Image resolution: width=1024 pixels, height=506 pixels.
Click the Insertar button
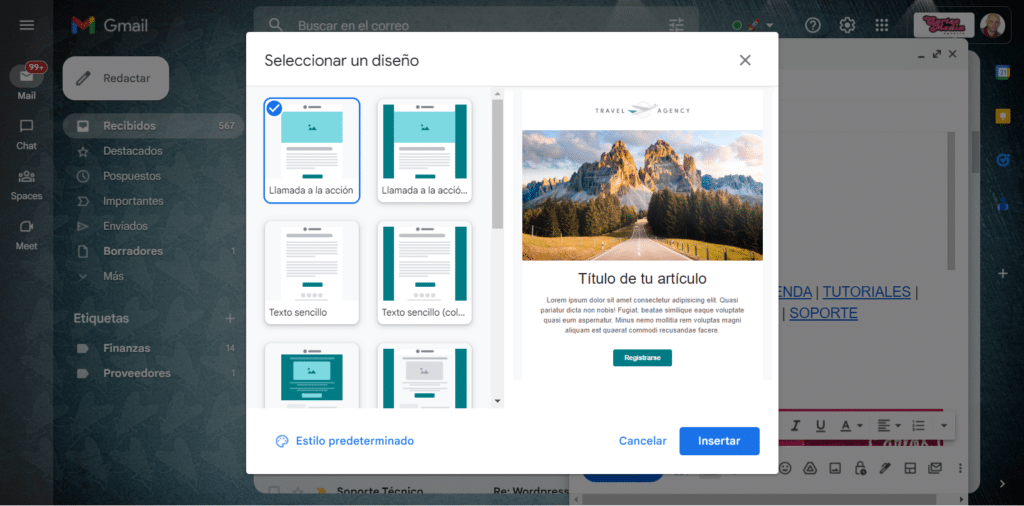coord(719,441)
